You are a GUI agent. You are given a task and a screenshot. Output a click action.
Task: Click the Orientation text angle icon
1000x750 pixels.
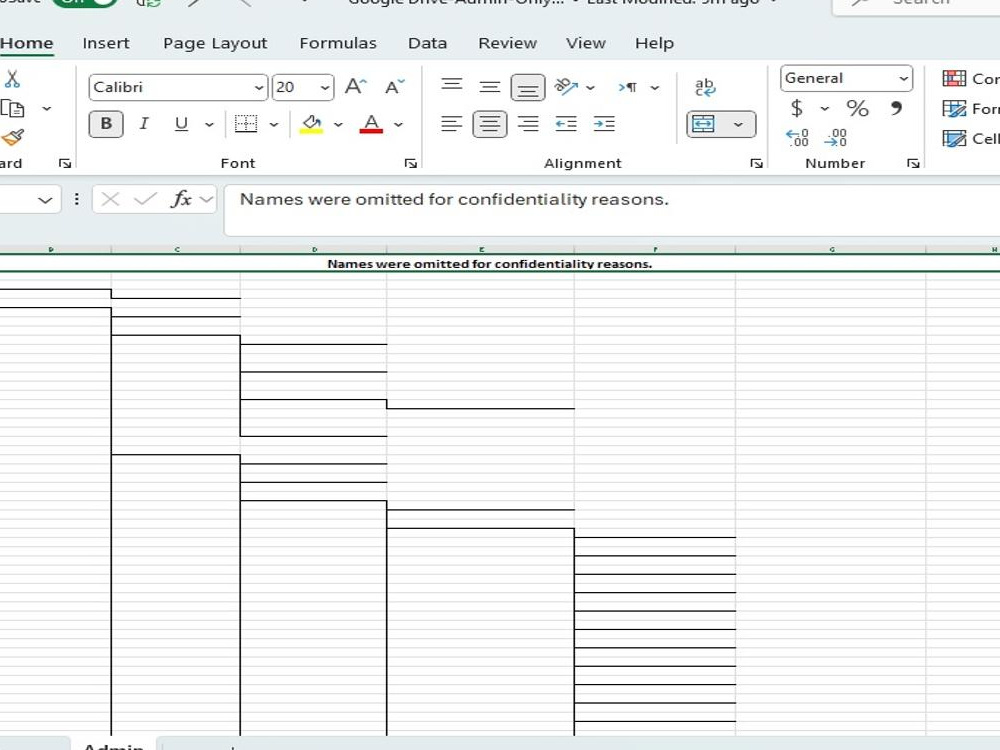566,87
